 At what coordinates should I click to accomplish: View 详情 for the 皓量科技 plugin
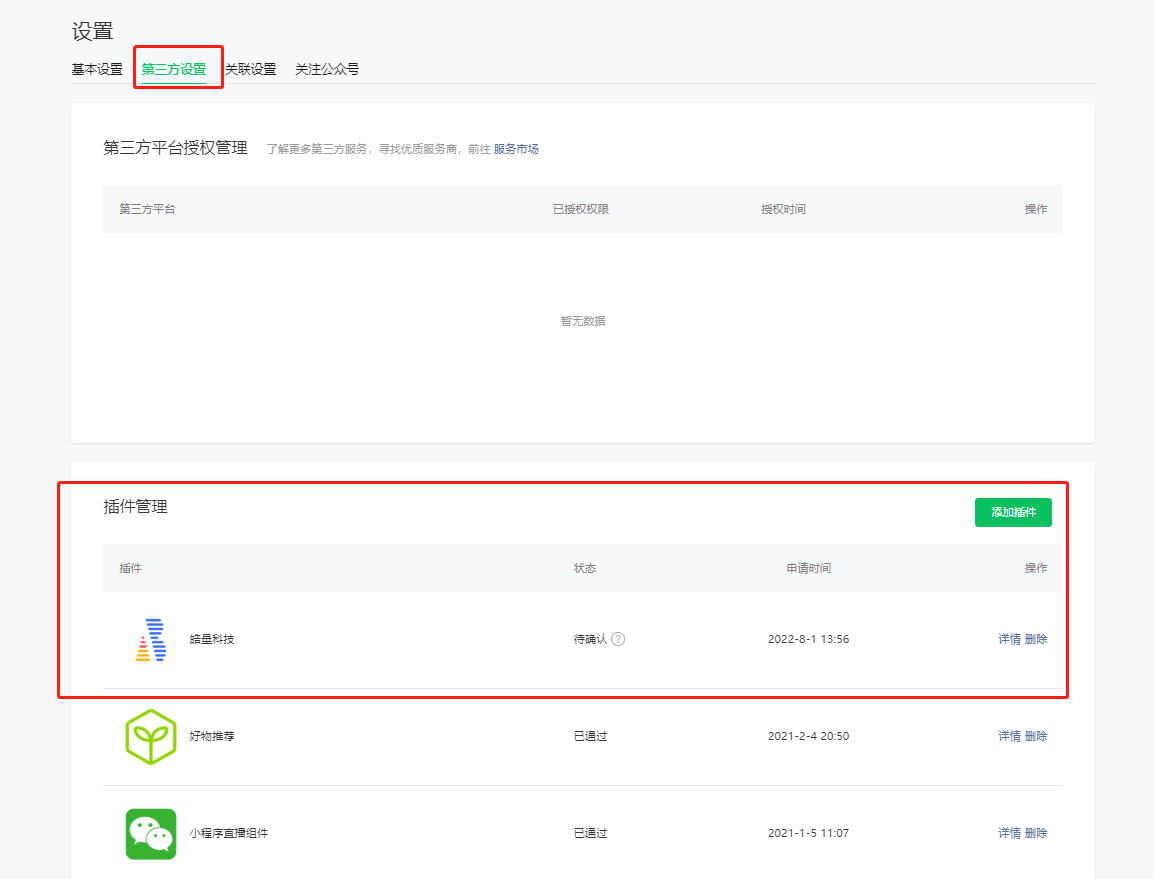pos(1009,639)
